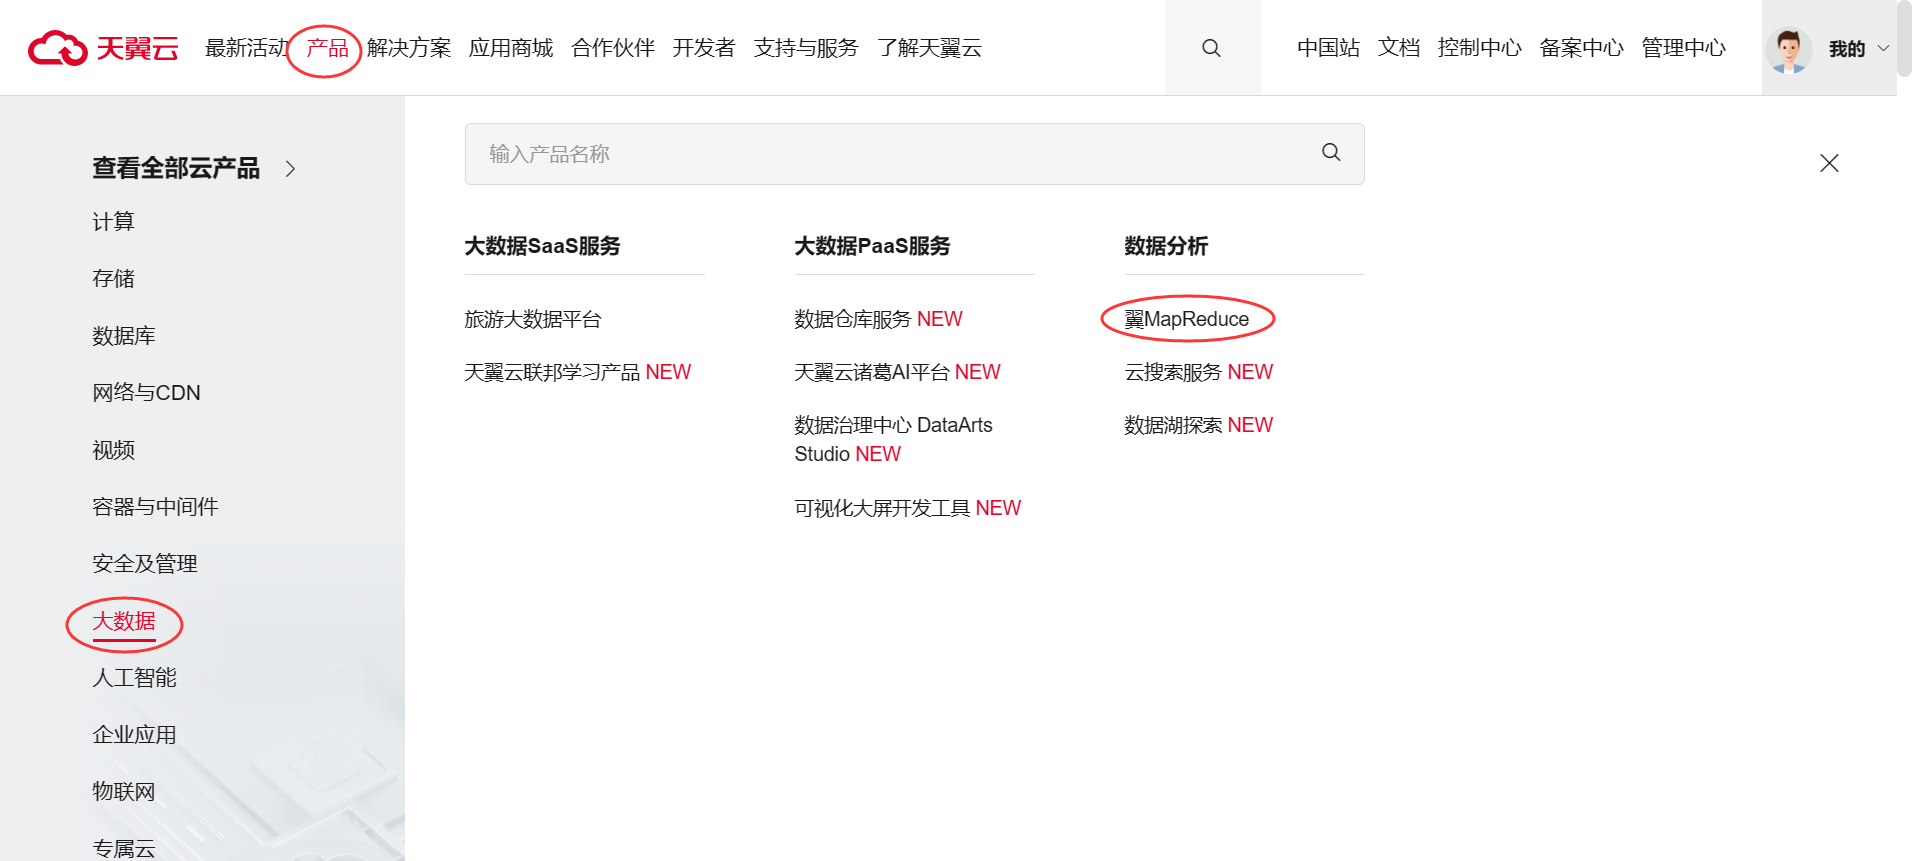Select 物联网 category in sidebar

tap(124, 792)
